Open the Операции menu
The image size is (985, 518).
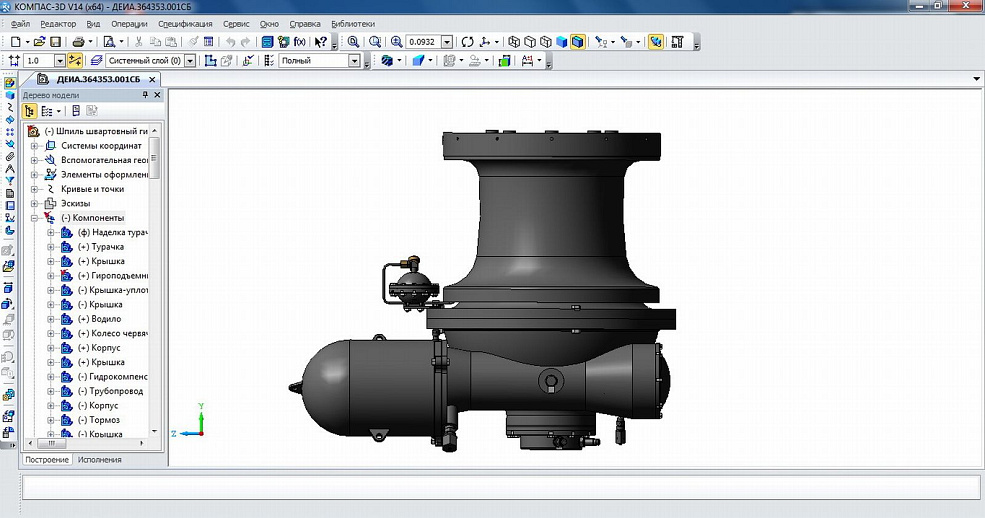(129, 23)
